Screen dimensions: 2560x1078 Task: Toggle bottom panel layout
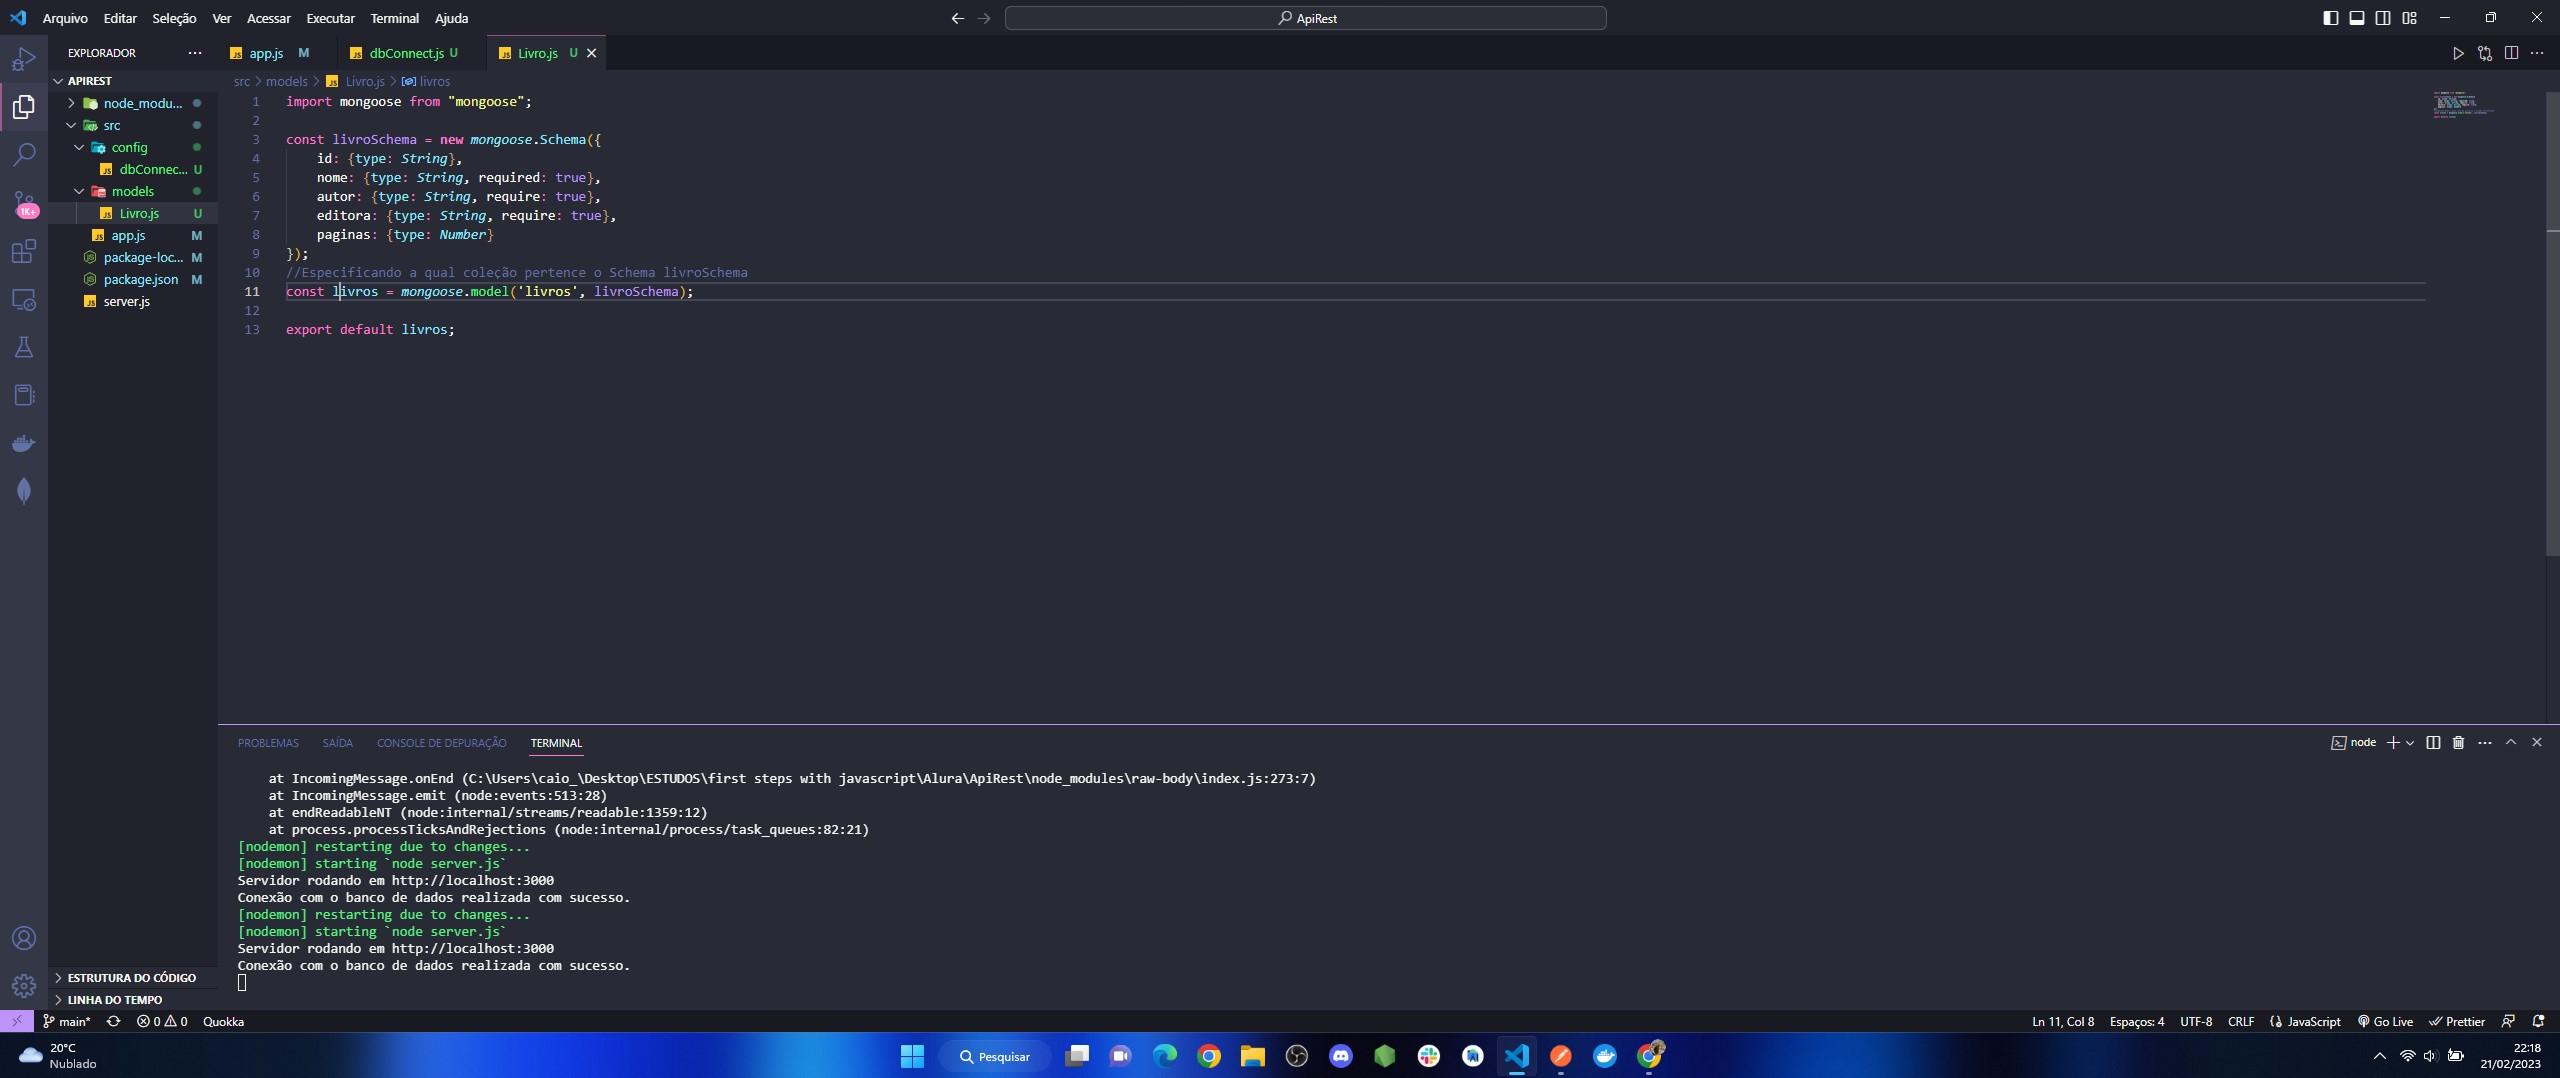click(2357, 18)
